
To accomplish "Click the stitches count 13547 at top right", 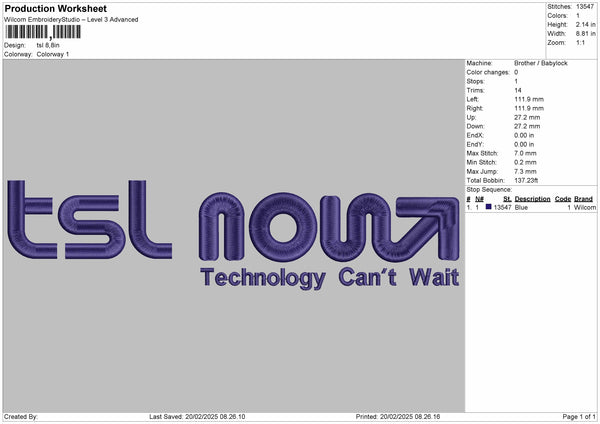I will click(585, 7).
